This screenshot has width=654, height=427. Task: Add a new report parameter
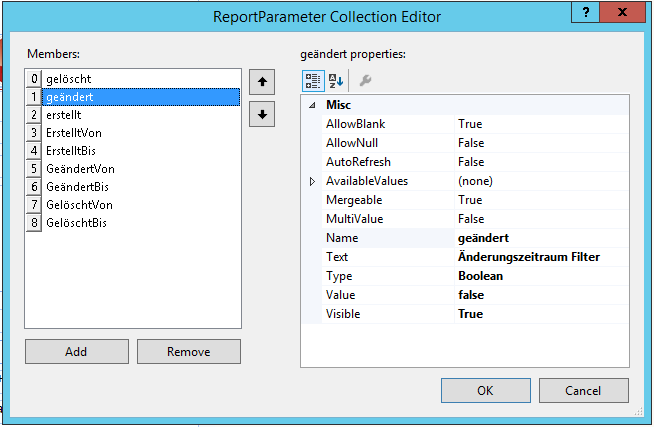[76, 352]
